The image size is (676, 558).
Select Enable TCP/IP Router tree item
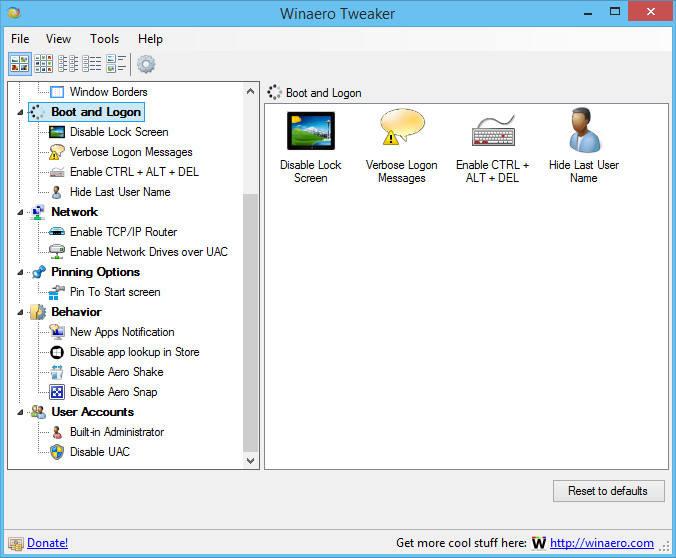pyautogui.click(x=123, y=232)
